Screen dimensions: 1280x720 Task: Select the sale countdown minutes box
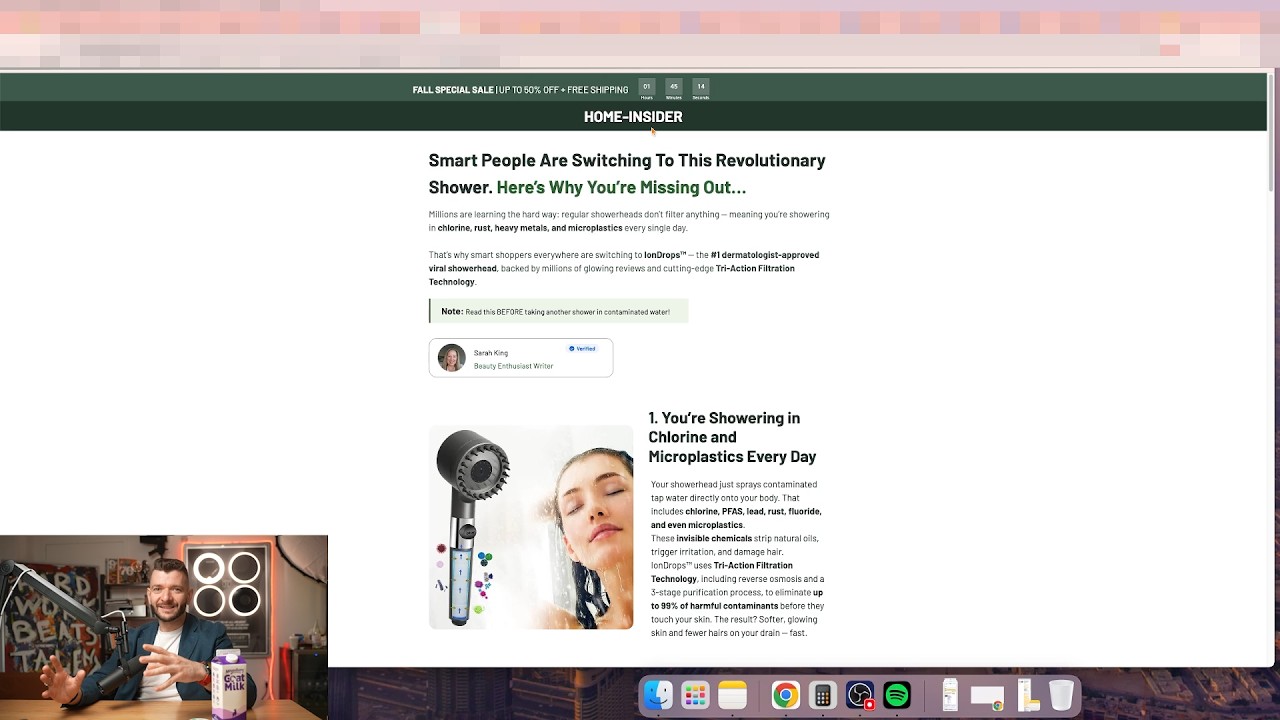(674, 89)
